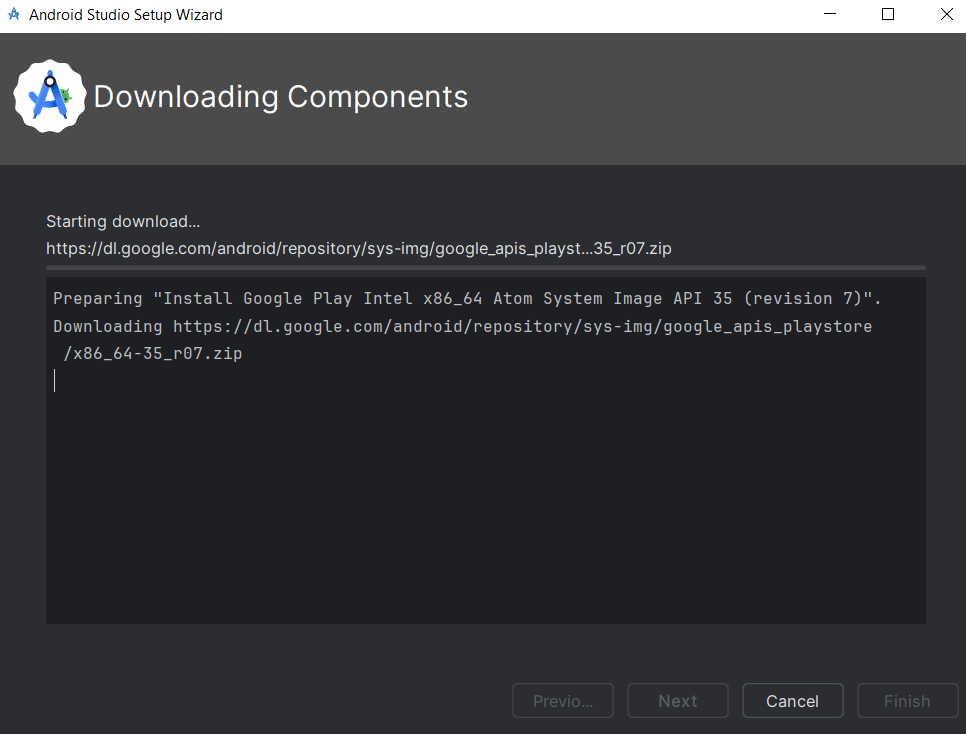Click the 'Downloading Components' heading
966x734 pixels.
281,97
